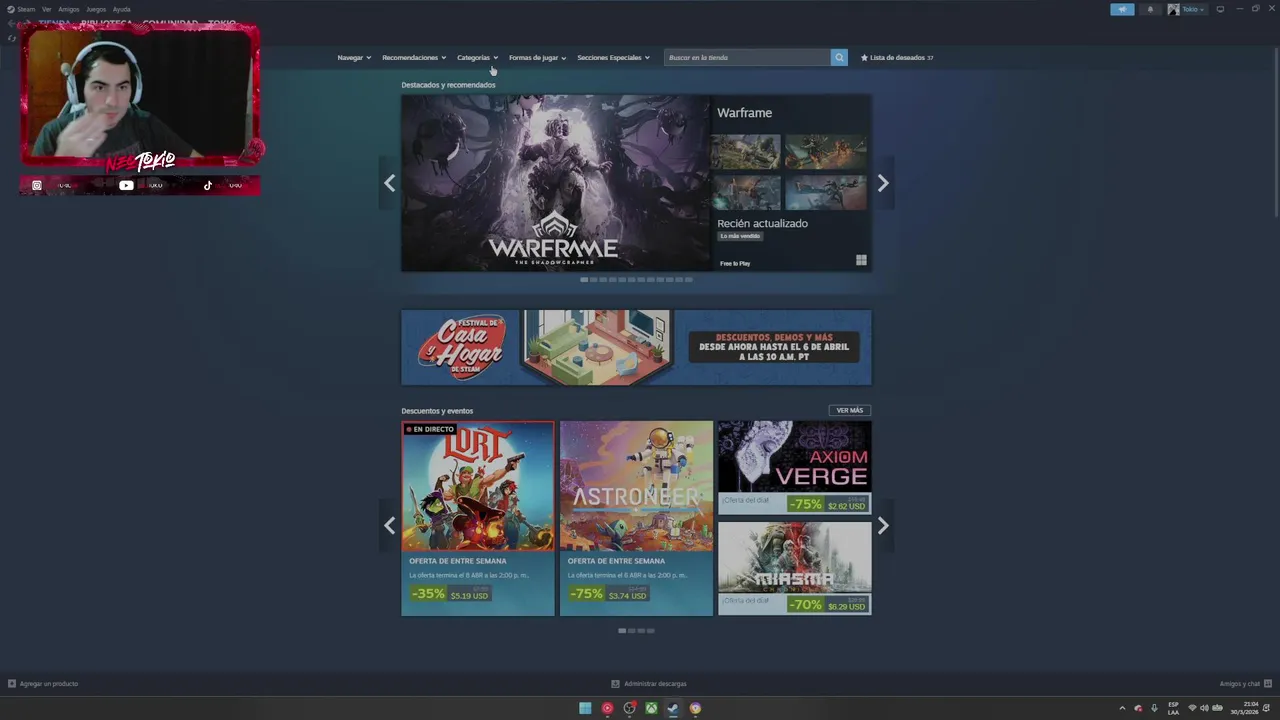This screenshot has width=1280, height=720.
Task: Click the Buscar en la tienda search field
Action: coord(747,57)
